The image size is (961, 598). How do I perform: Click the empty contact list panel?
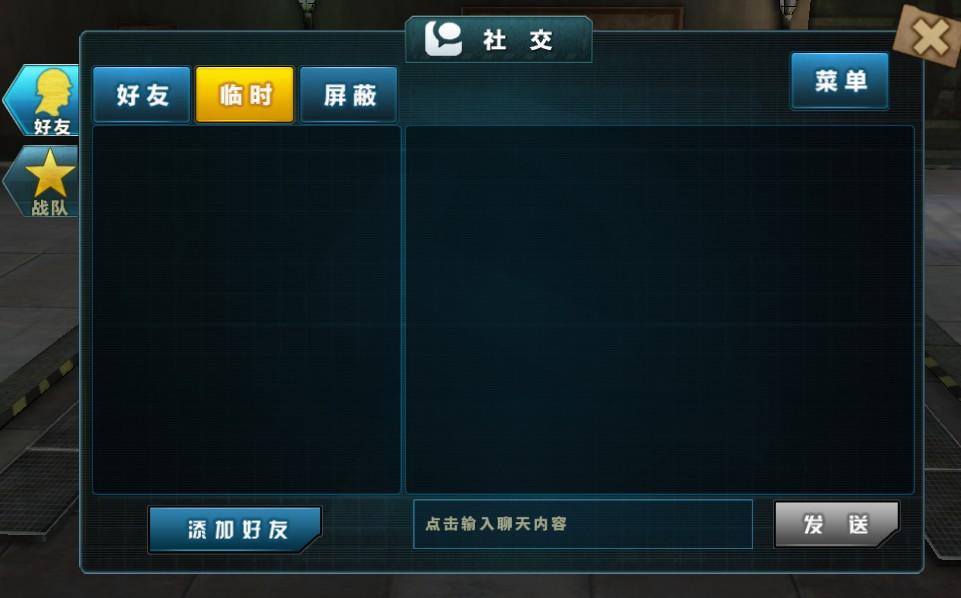(246, 309)
